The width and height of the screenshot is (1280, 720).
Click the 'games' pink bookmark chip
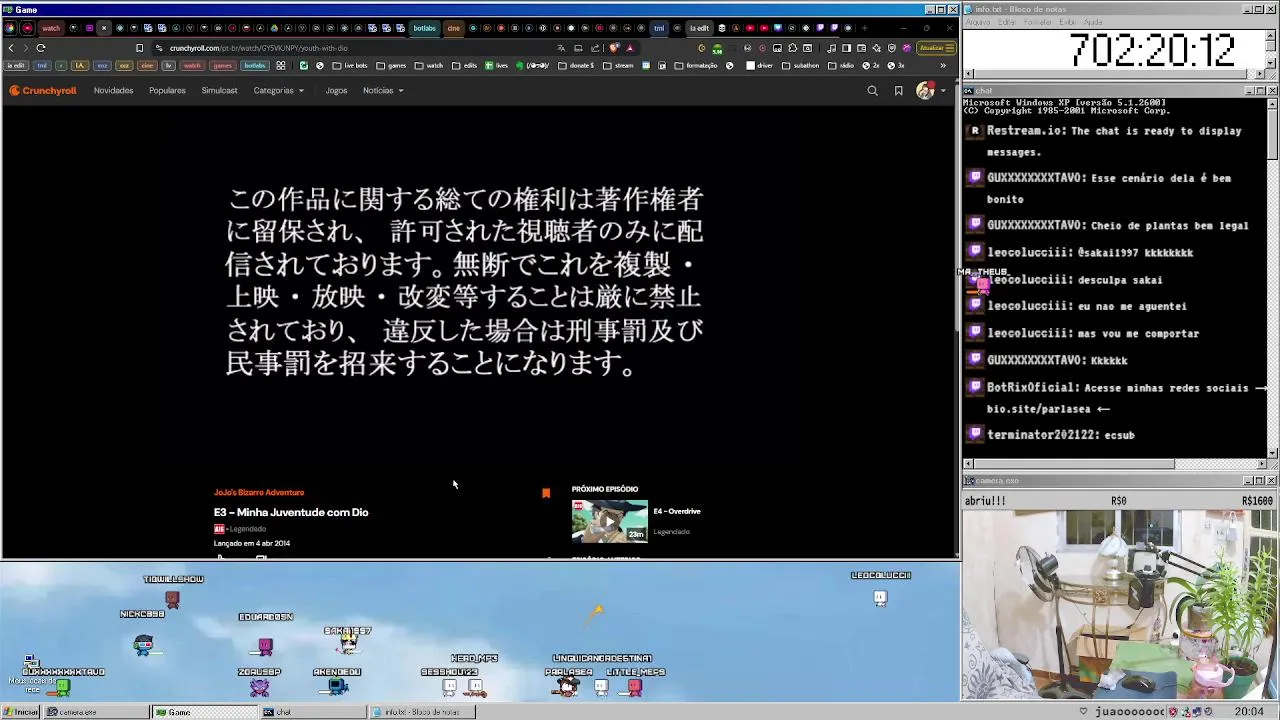coord(223,66)
